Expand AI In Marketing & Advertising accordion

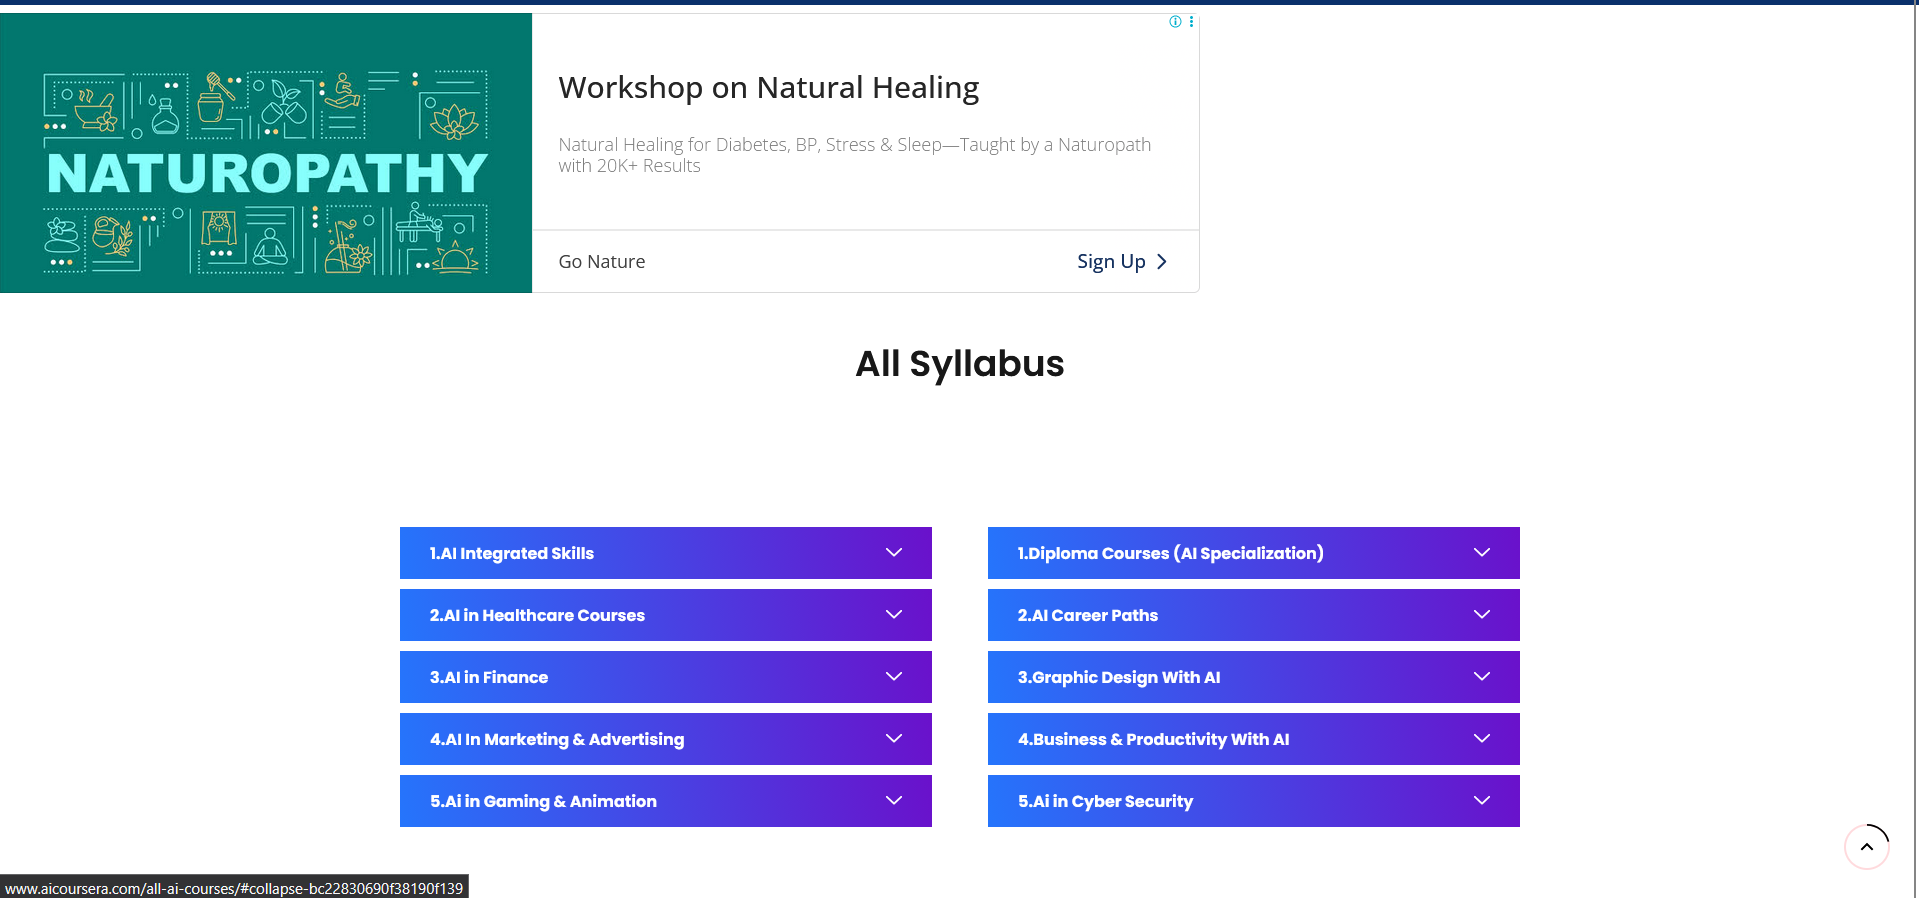[x=557, y=739]
